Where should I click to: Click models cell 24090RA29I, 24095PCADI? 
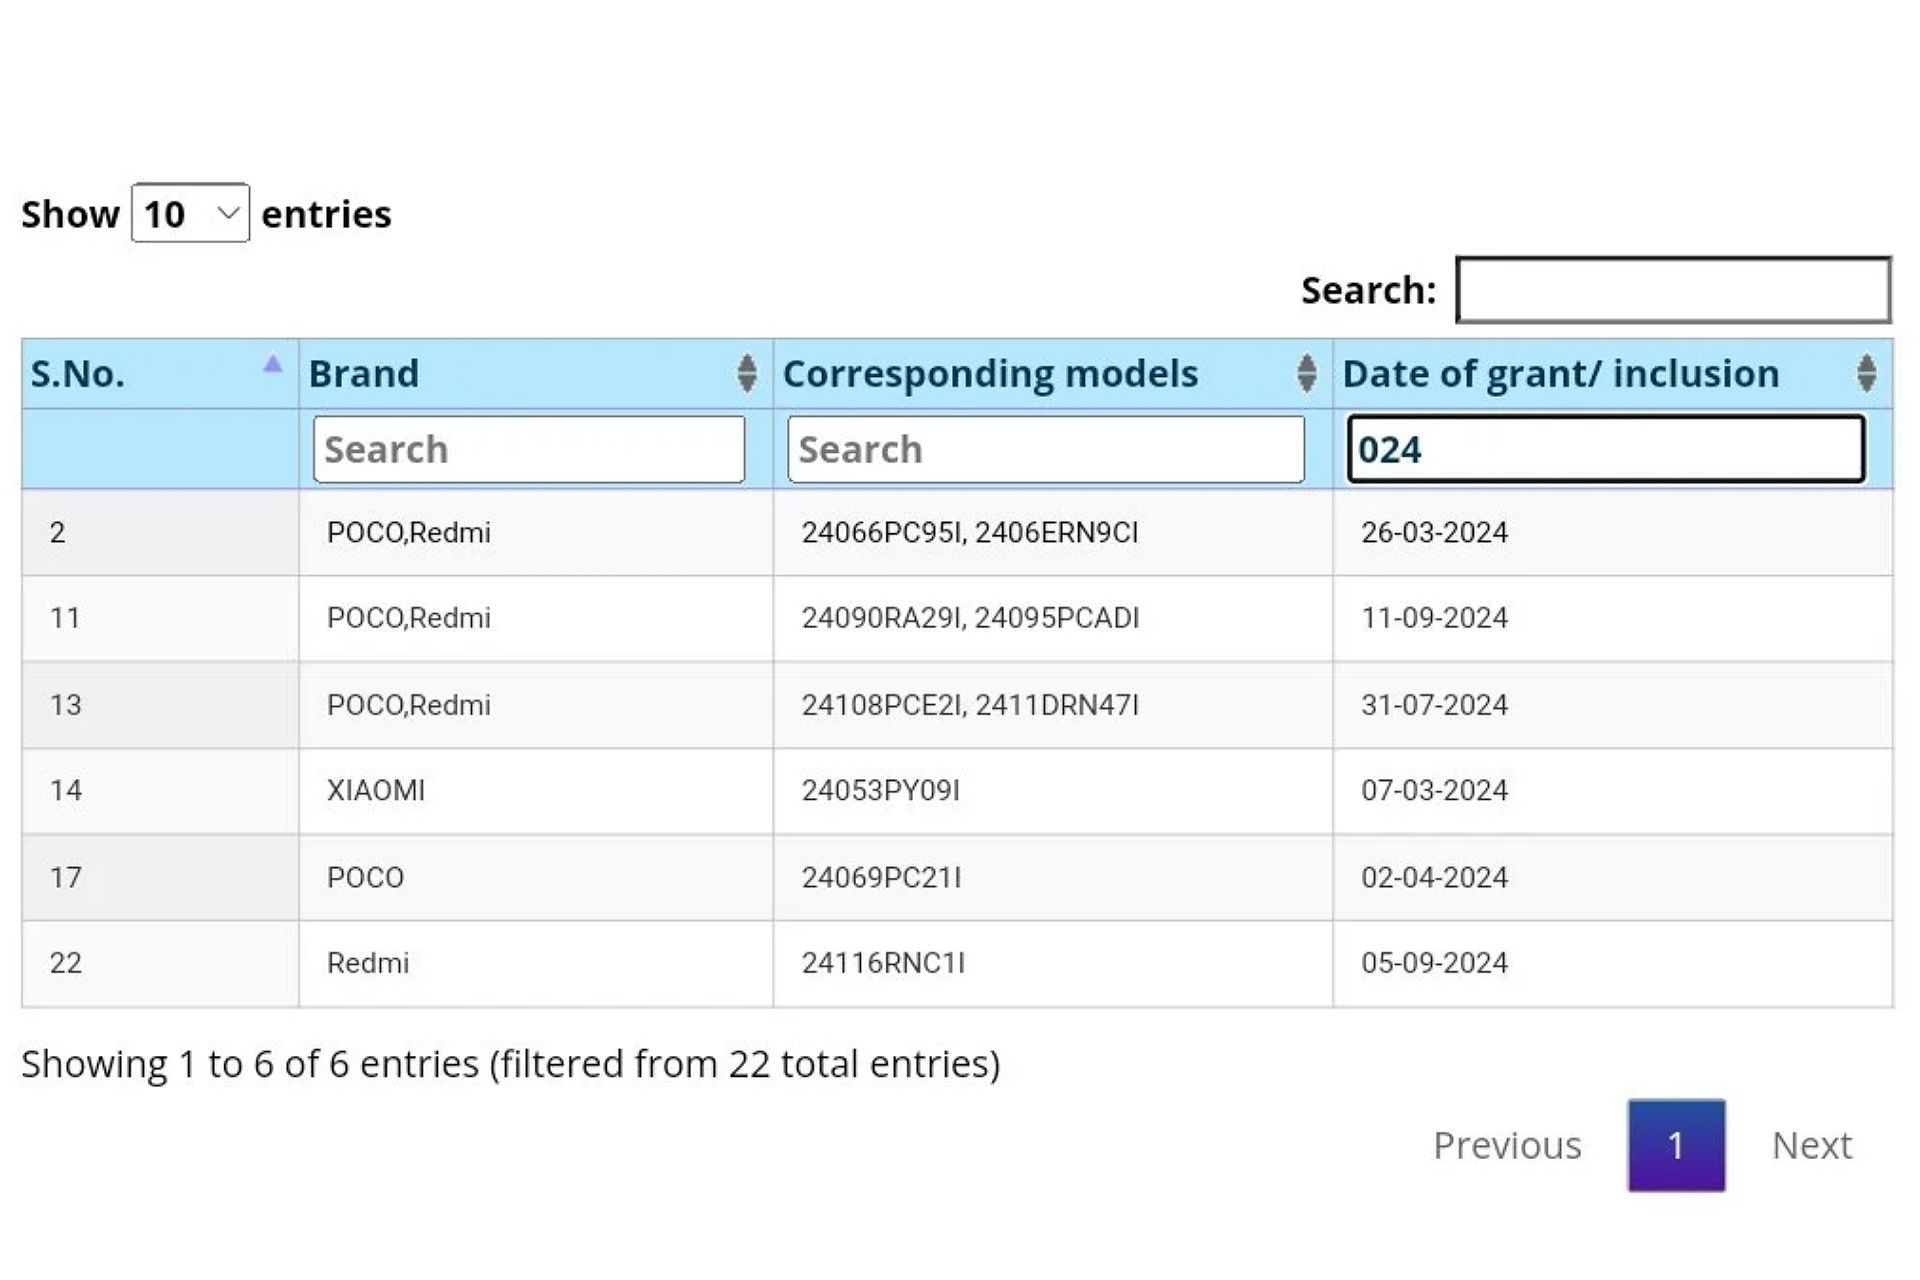(x=1052, y=618)
